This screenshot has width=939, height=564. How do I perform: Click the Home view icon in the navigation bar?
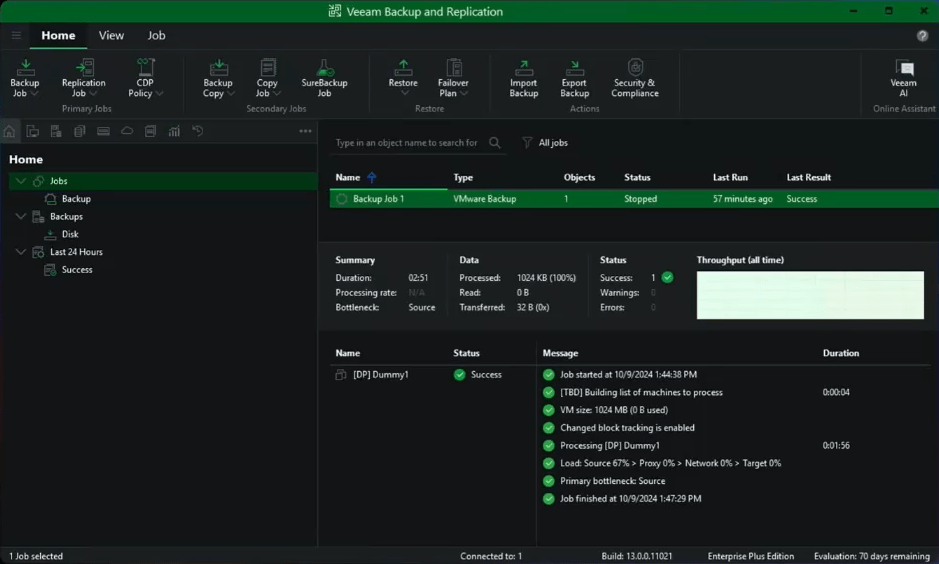pos(10,131)
